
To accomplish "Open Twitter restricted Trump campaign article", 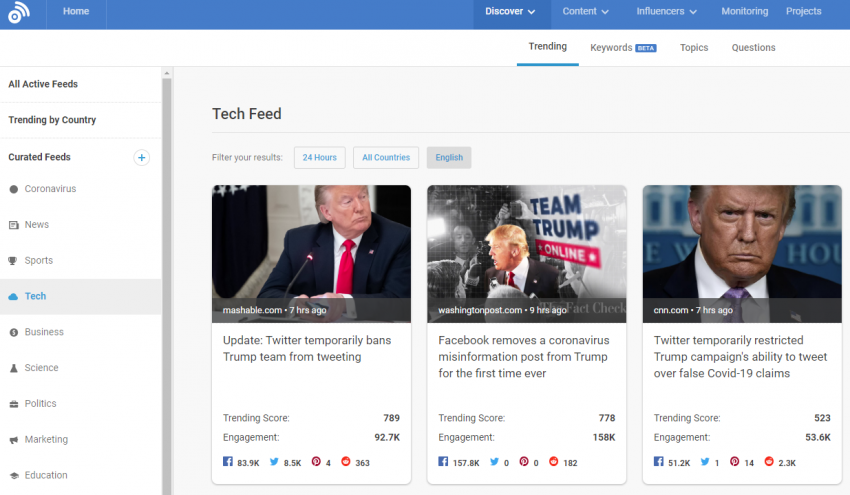I will [740, 357].
